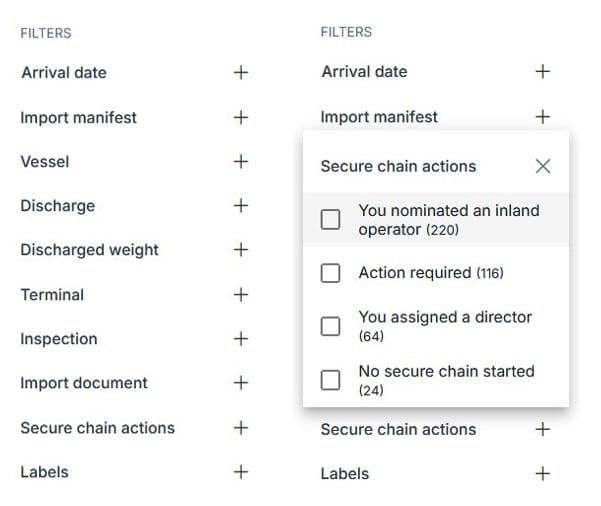Click the Discharge filter label
This screenshot has height=506, width=601.
57,206
